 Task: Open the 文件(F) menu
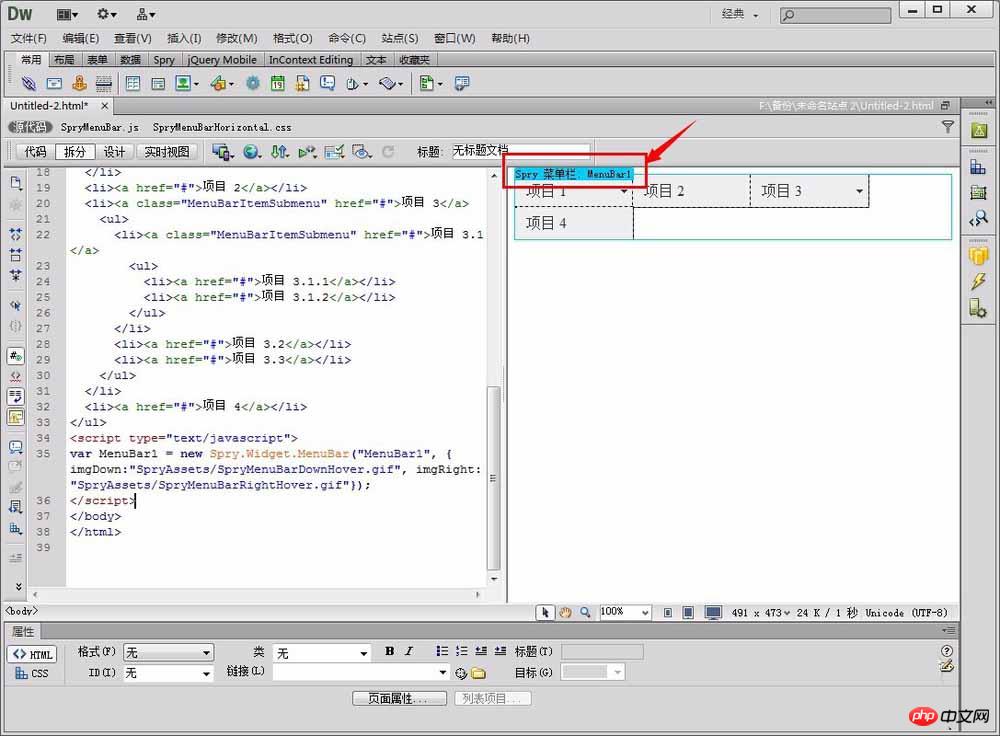tap(29, 38)
